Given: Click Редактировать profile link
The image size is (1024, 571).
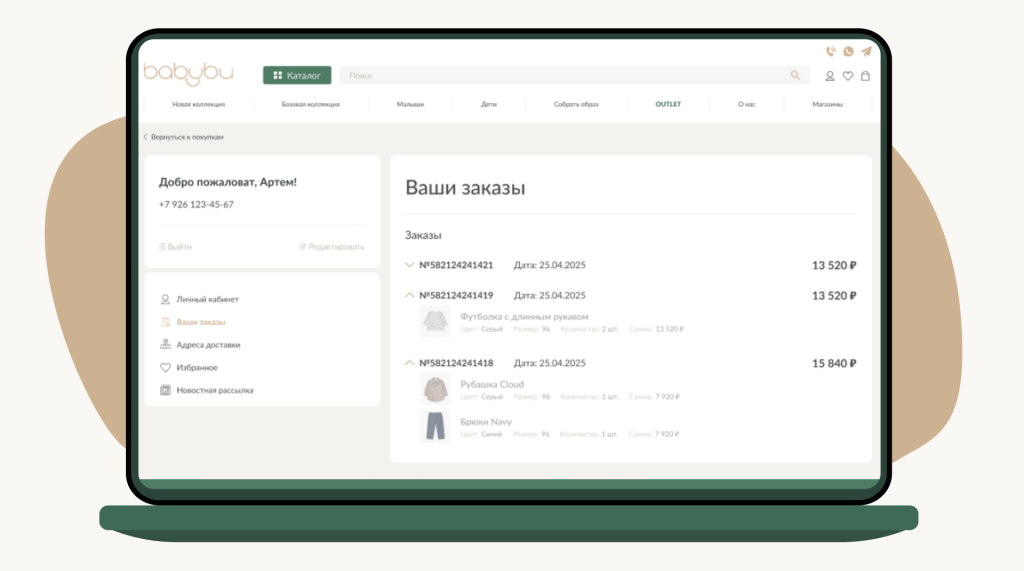Looking at the screenshot, I should pyautogui.click(x=332, y=247).
